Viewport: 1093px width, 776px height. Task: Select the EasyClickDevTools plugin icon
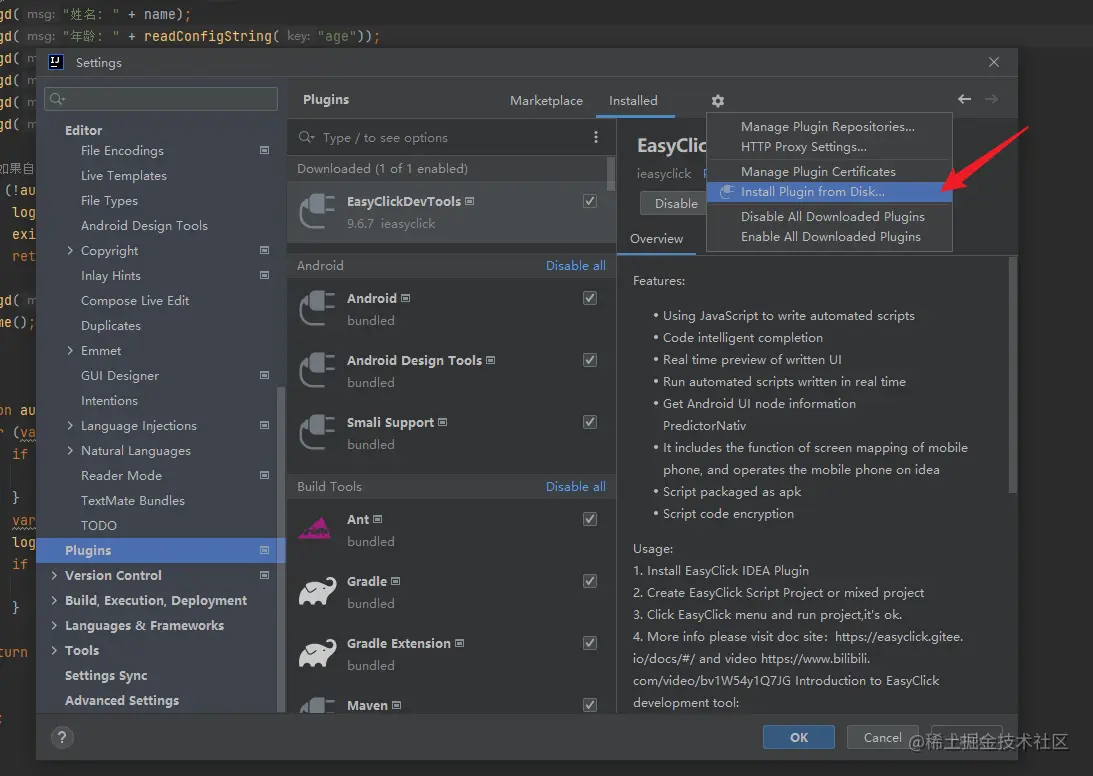317,211
